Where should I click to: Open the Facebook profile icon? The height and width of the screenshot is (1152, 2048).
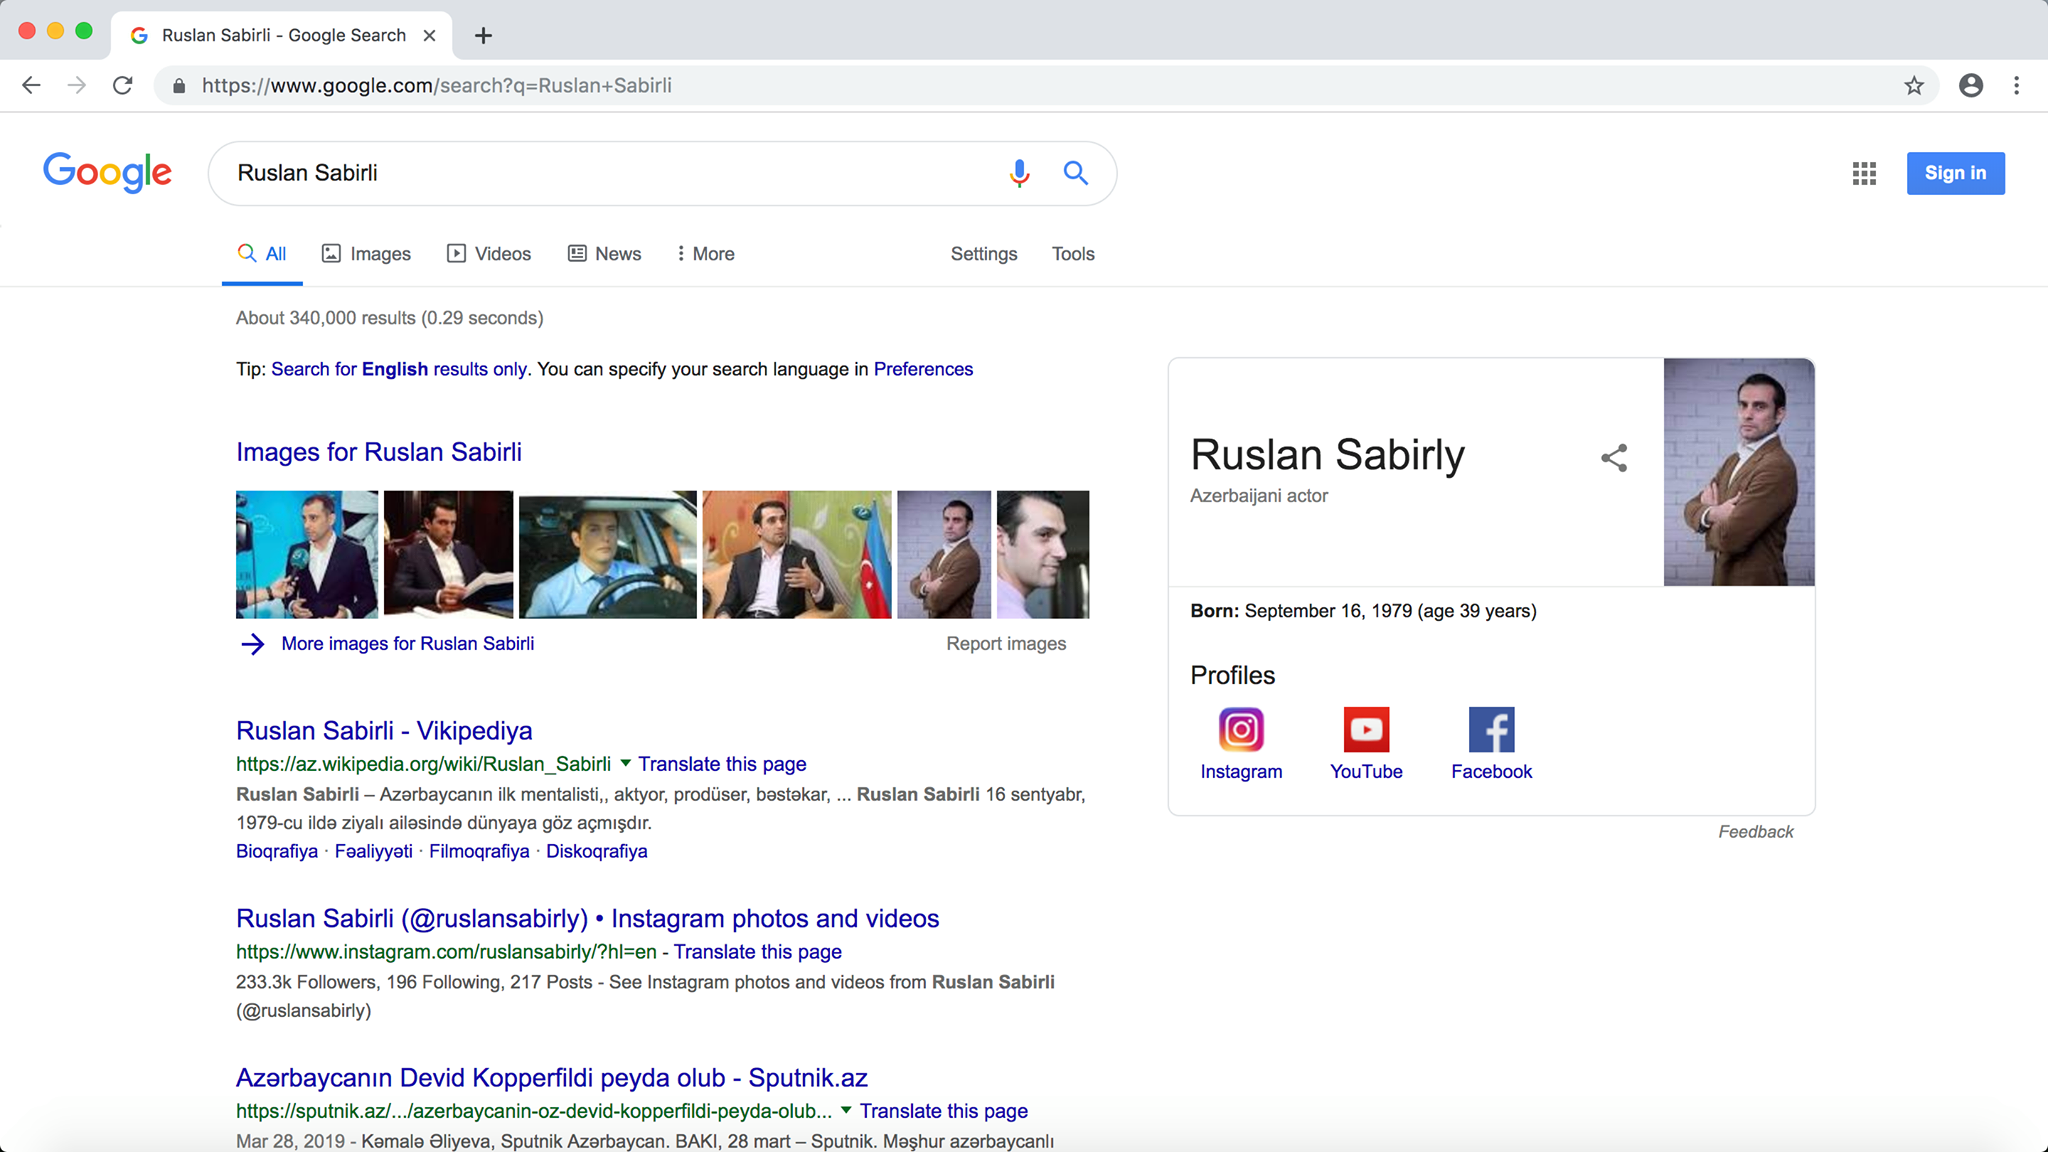(x=1491, y=729)
